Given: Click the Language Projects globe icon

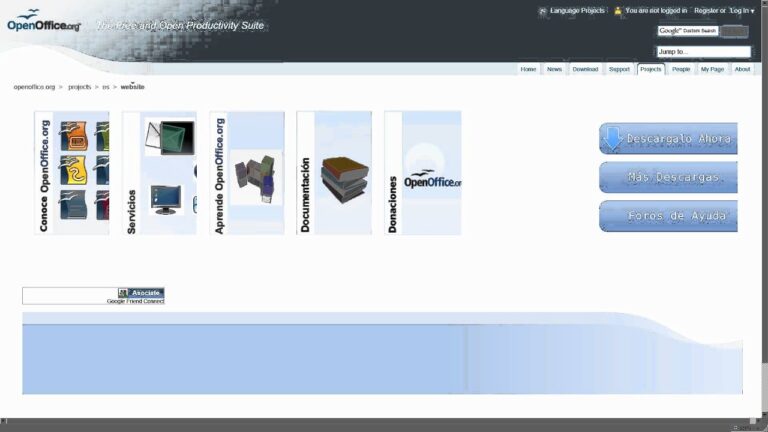Looking at the screenshot, I should point(542,11).
